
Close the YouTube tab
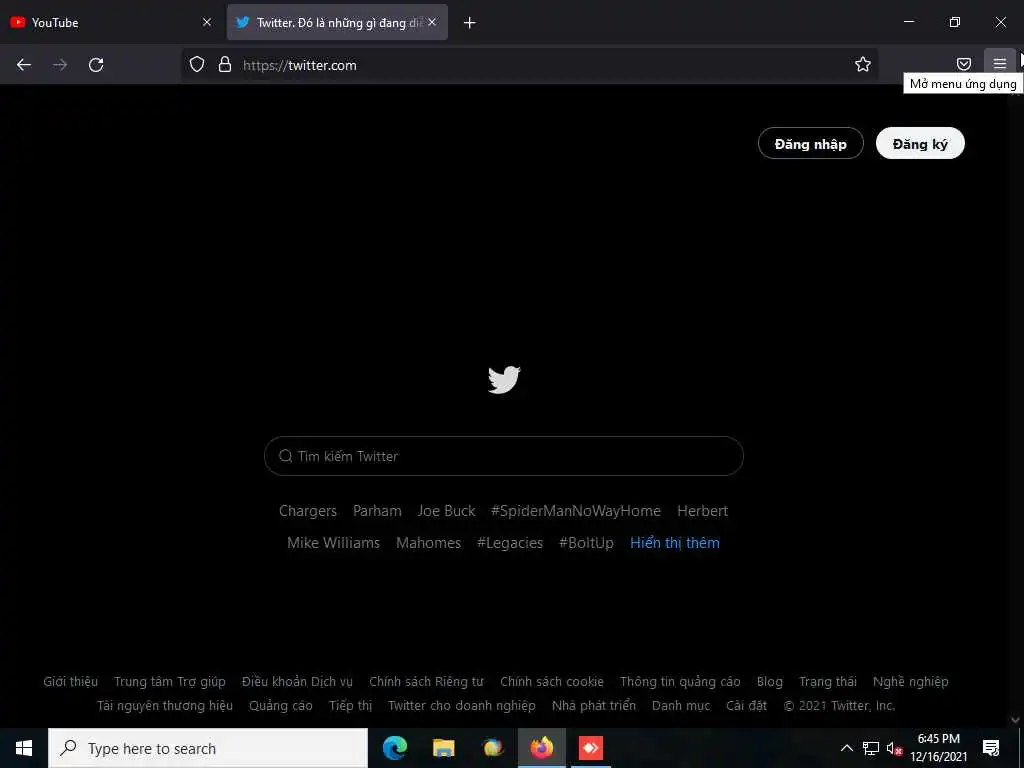(207, 22)
